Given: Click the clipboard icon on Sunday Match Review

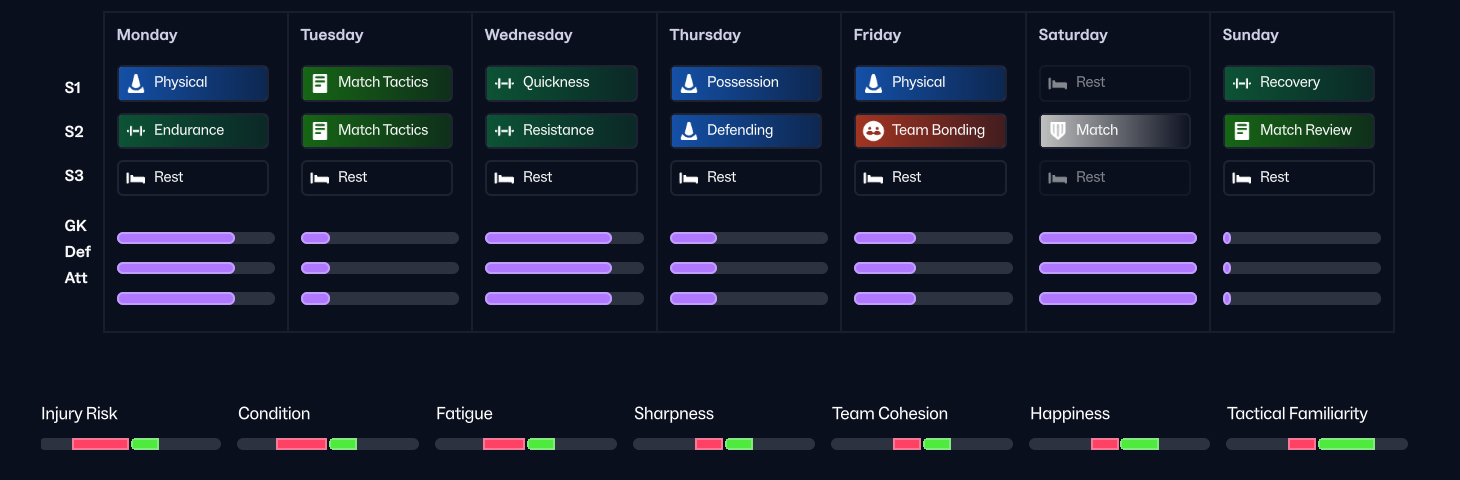Looking at the screenshot, I should pos(1241,131).
